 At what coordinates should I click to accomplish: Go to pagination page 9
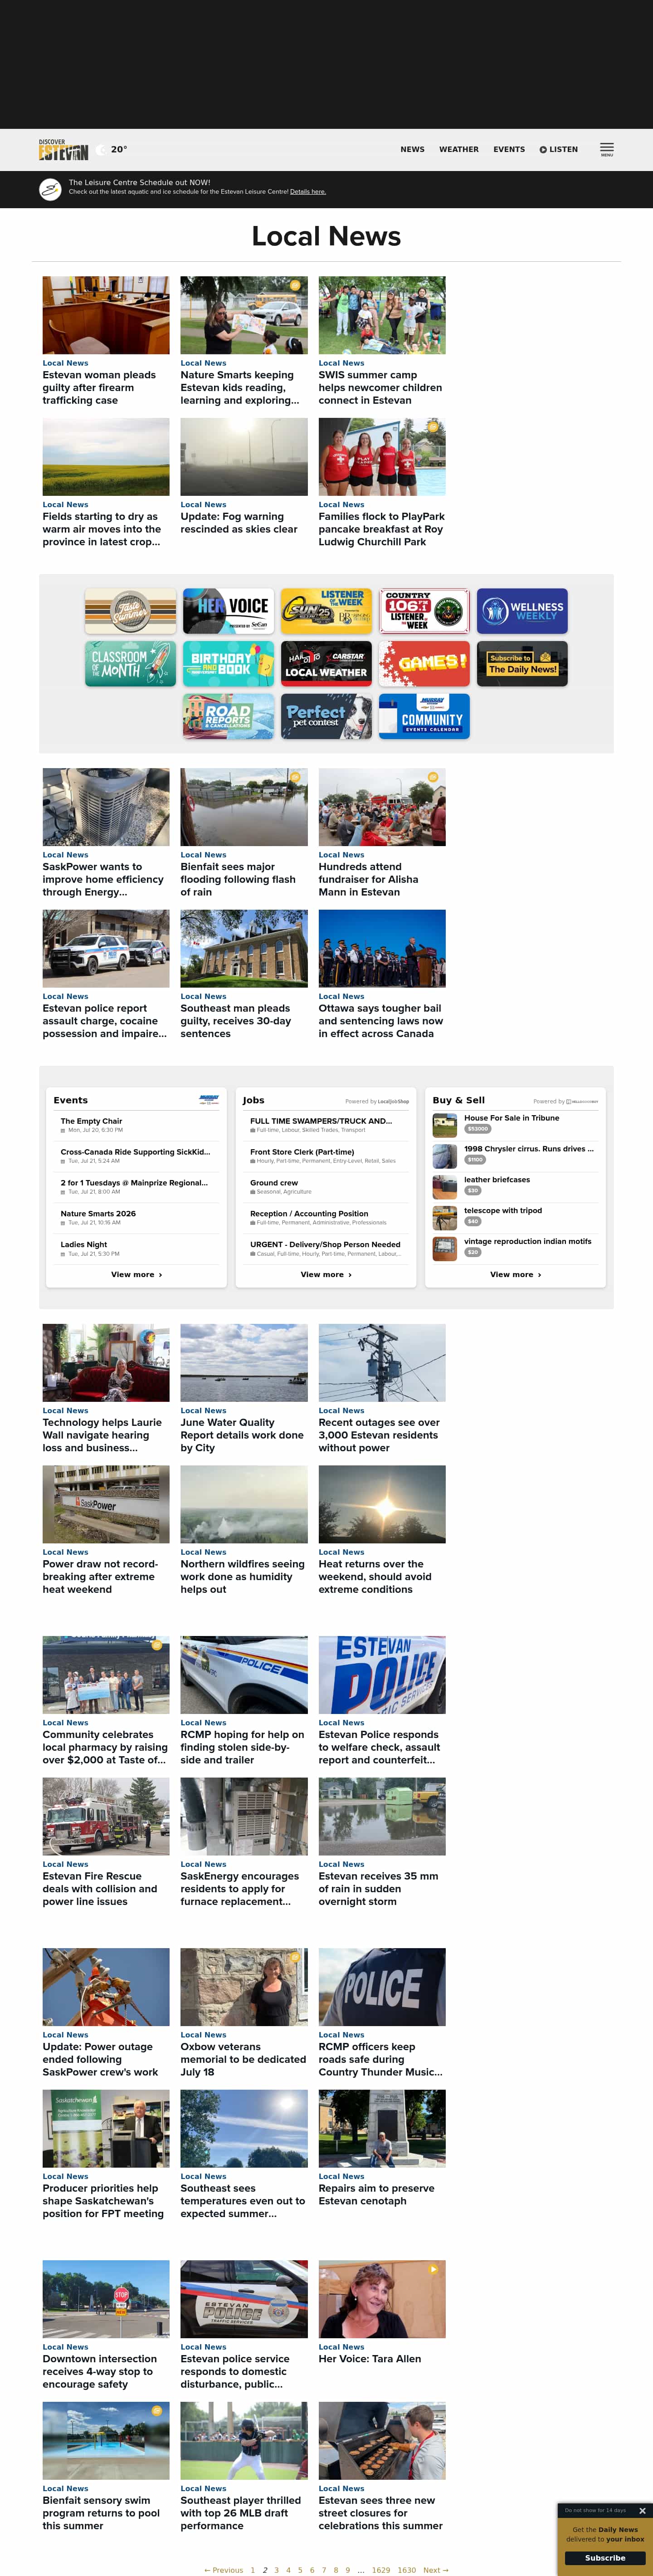pos(348,2570)
